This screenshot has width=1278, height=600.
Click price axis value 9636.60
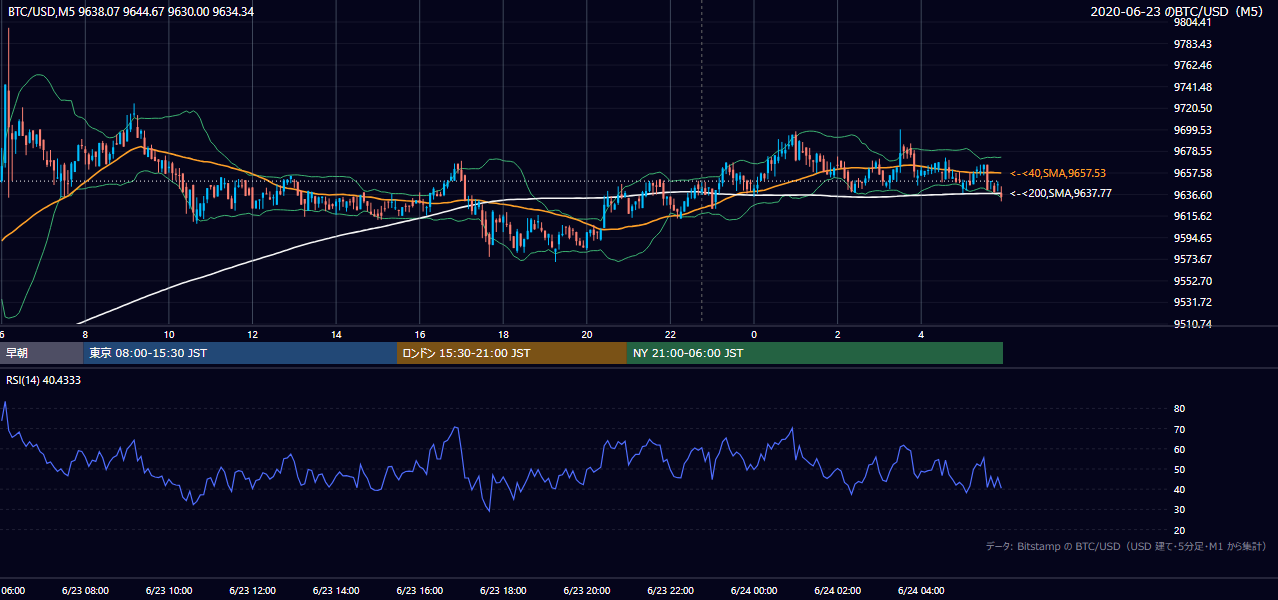pyautogui.click(x=1193, y=195)
